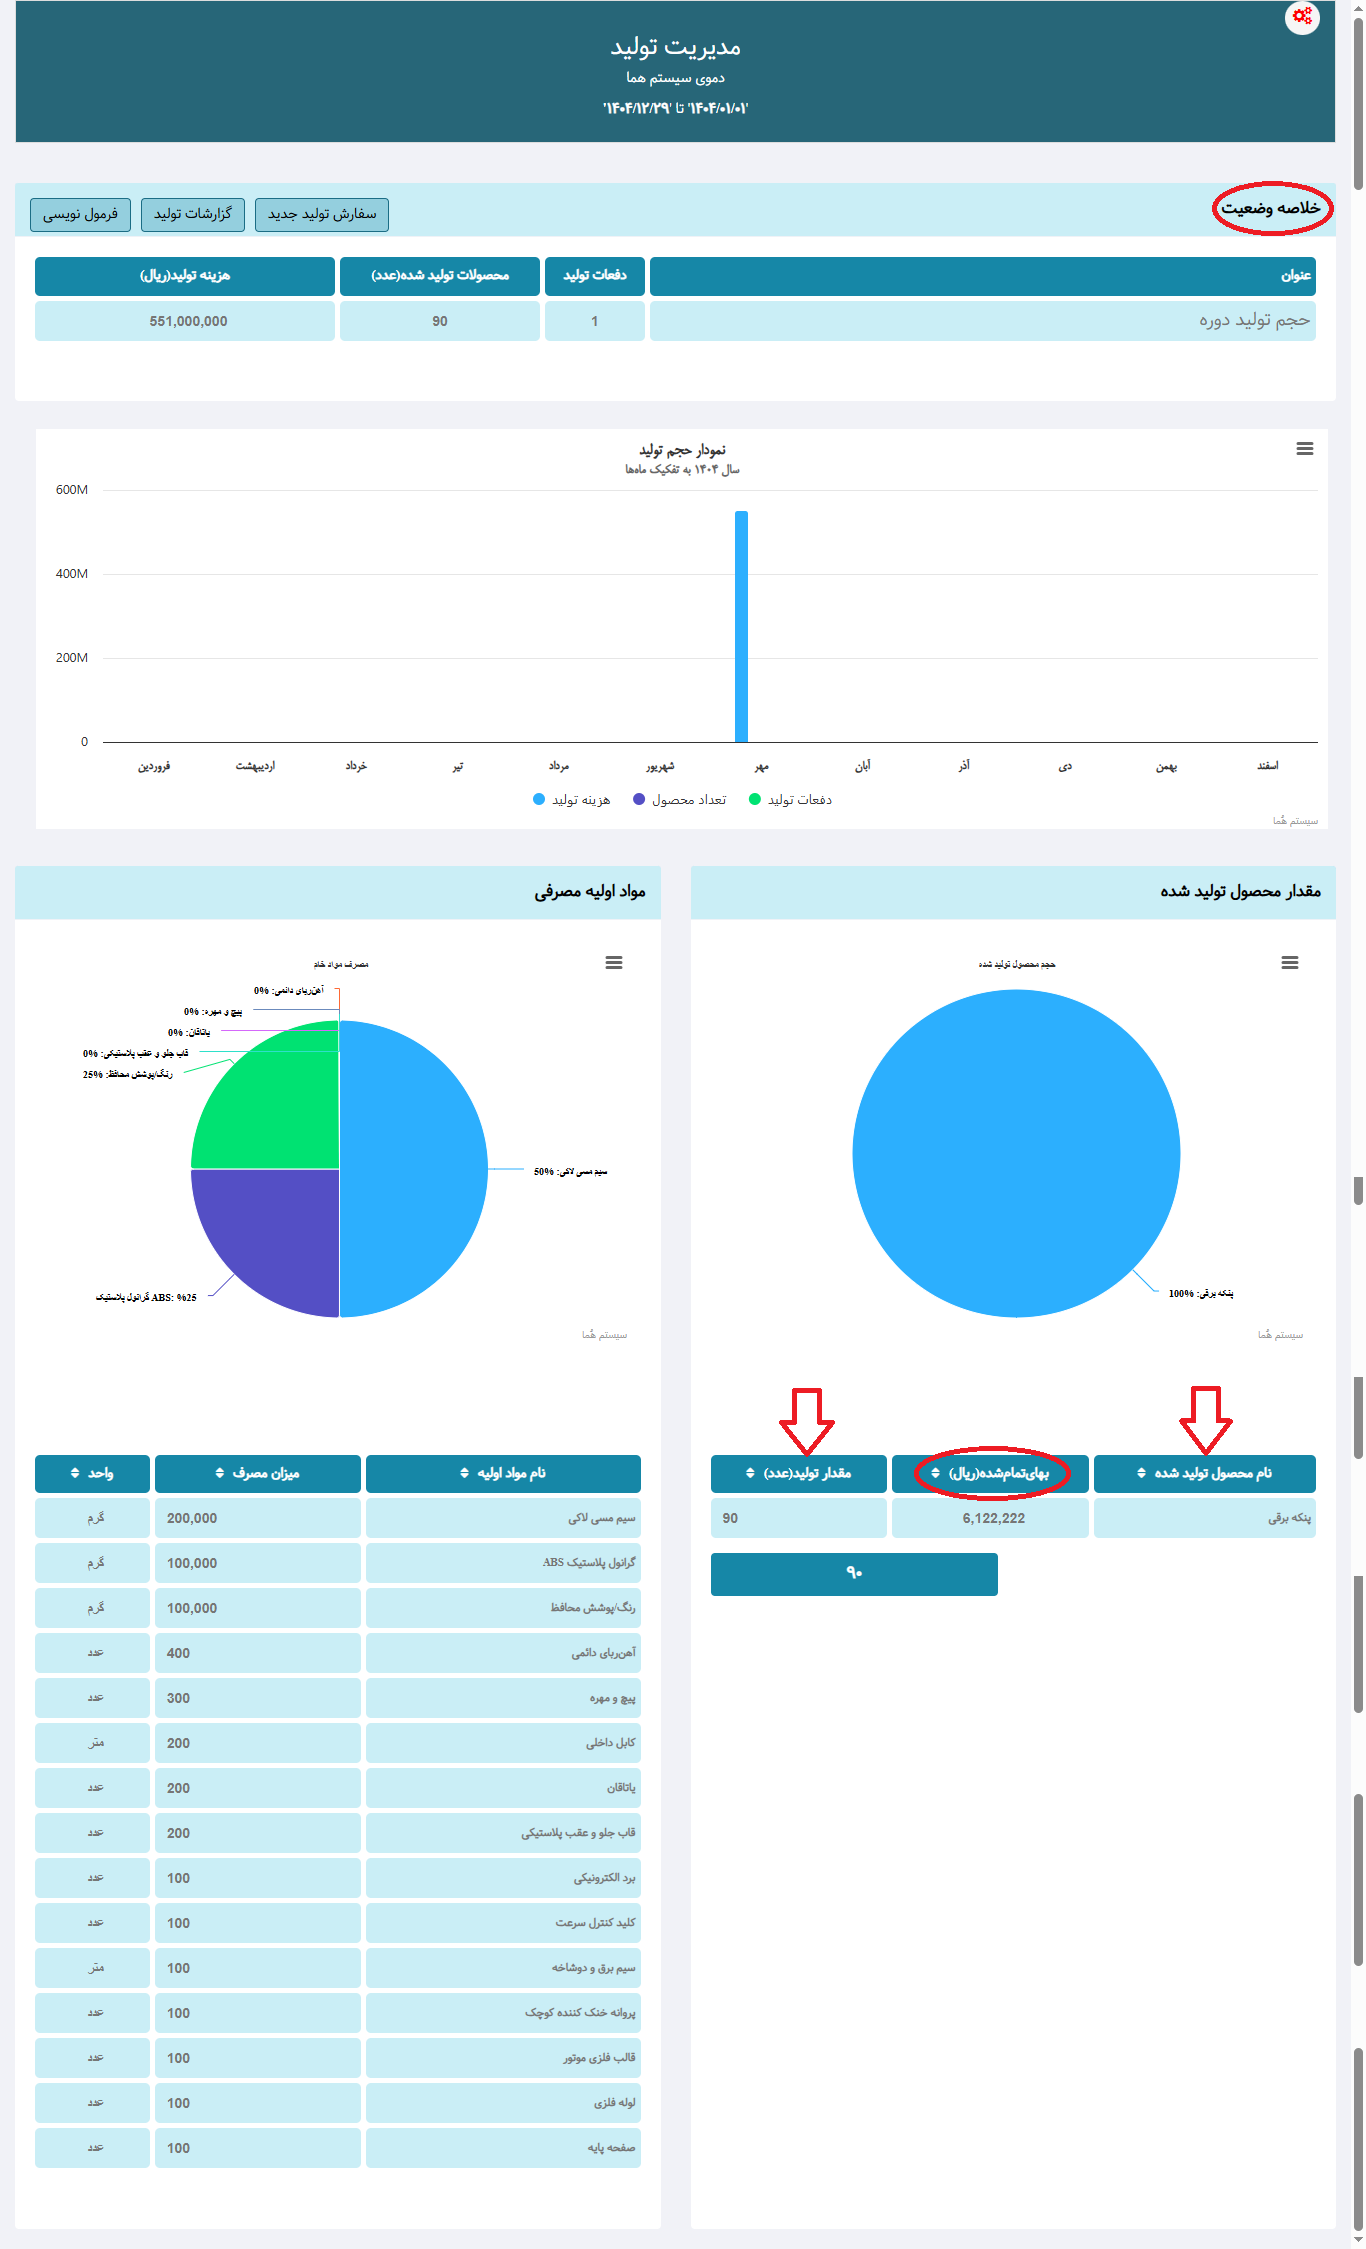Sort by مقدار تولید(عدد) column
The height and width of the screenshot is (2249, 1366).
[x=798, y=1473]
